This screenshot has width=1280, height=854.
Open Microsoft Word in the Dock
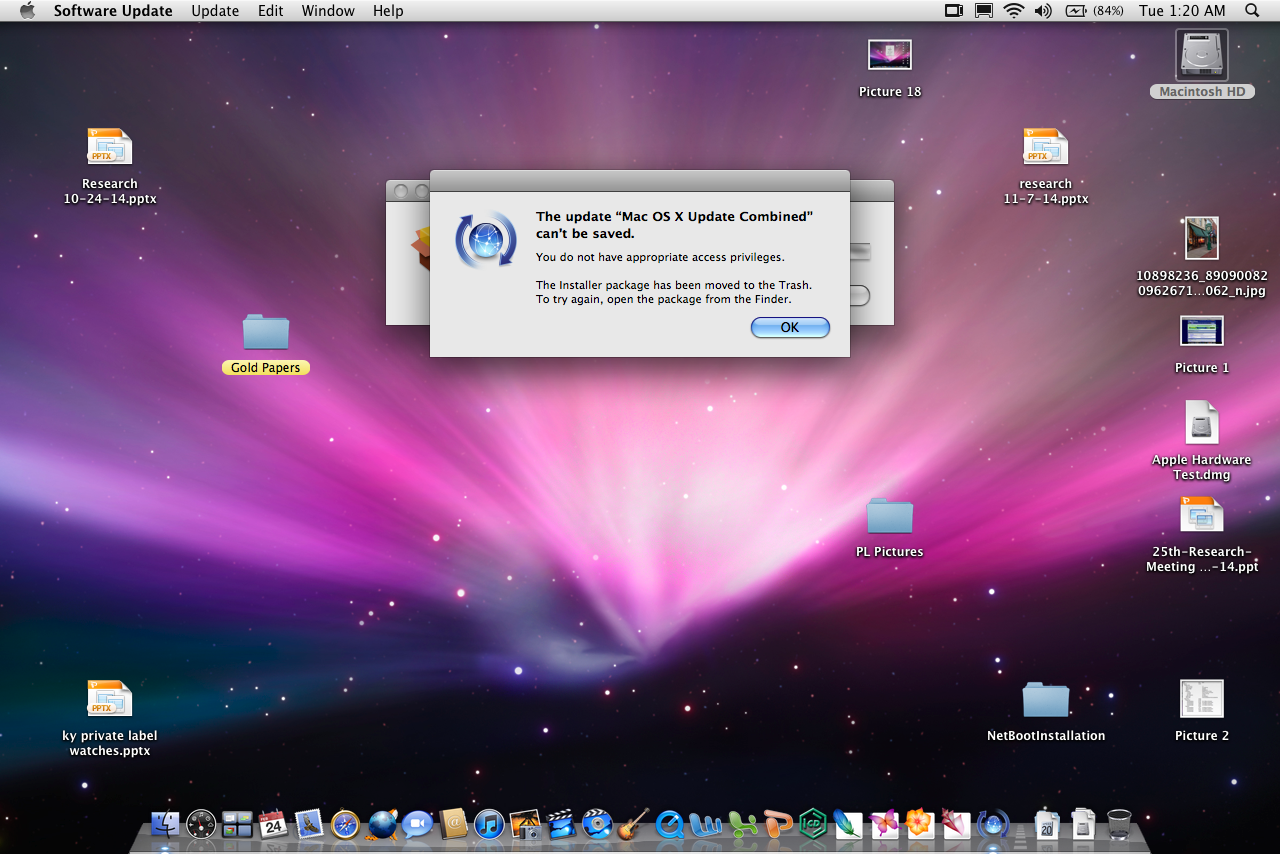[x=706, y=824]
